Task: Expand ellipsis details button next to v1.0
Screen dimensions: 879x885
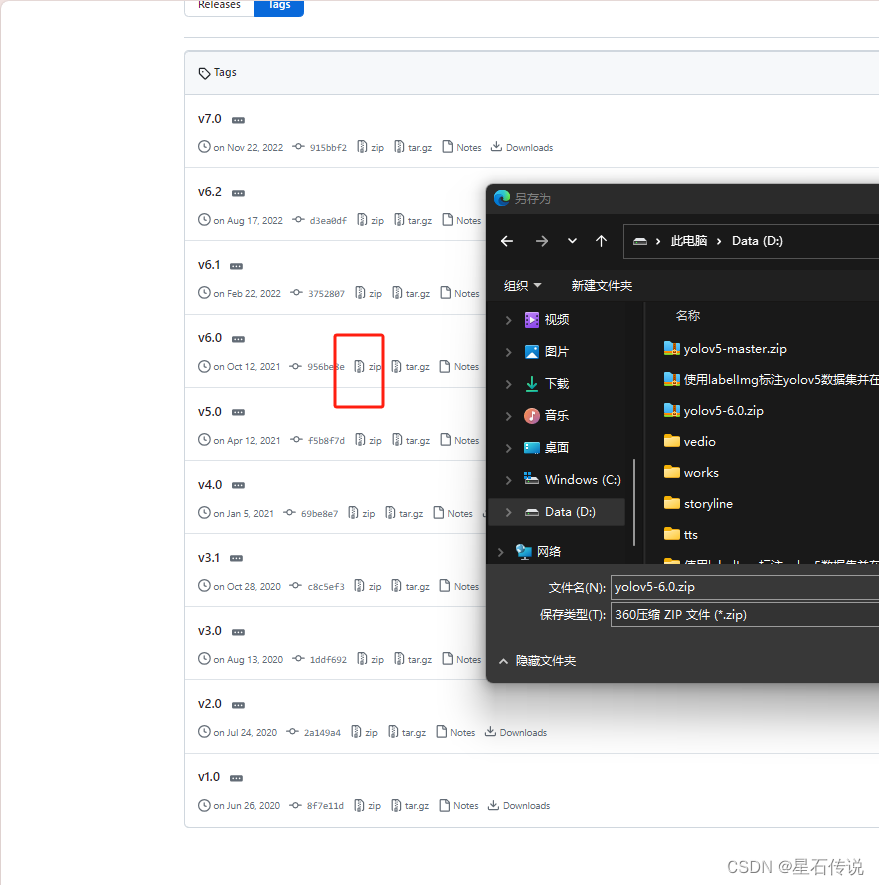Action: [236, 778]
